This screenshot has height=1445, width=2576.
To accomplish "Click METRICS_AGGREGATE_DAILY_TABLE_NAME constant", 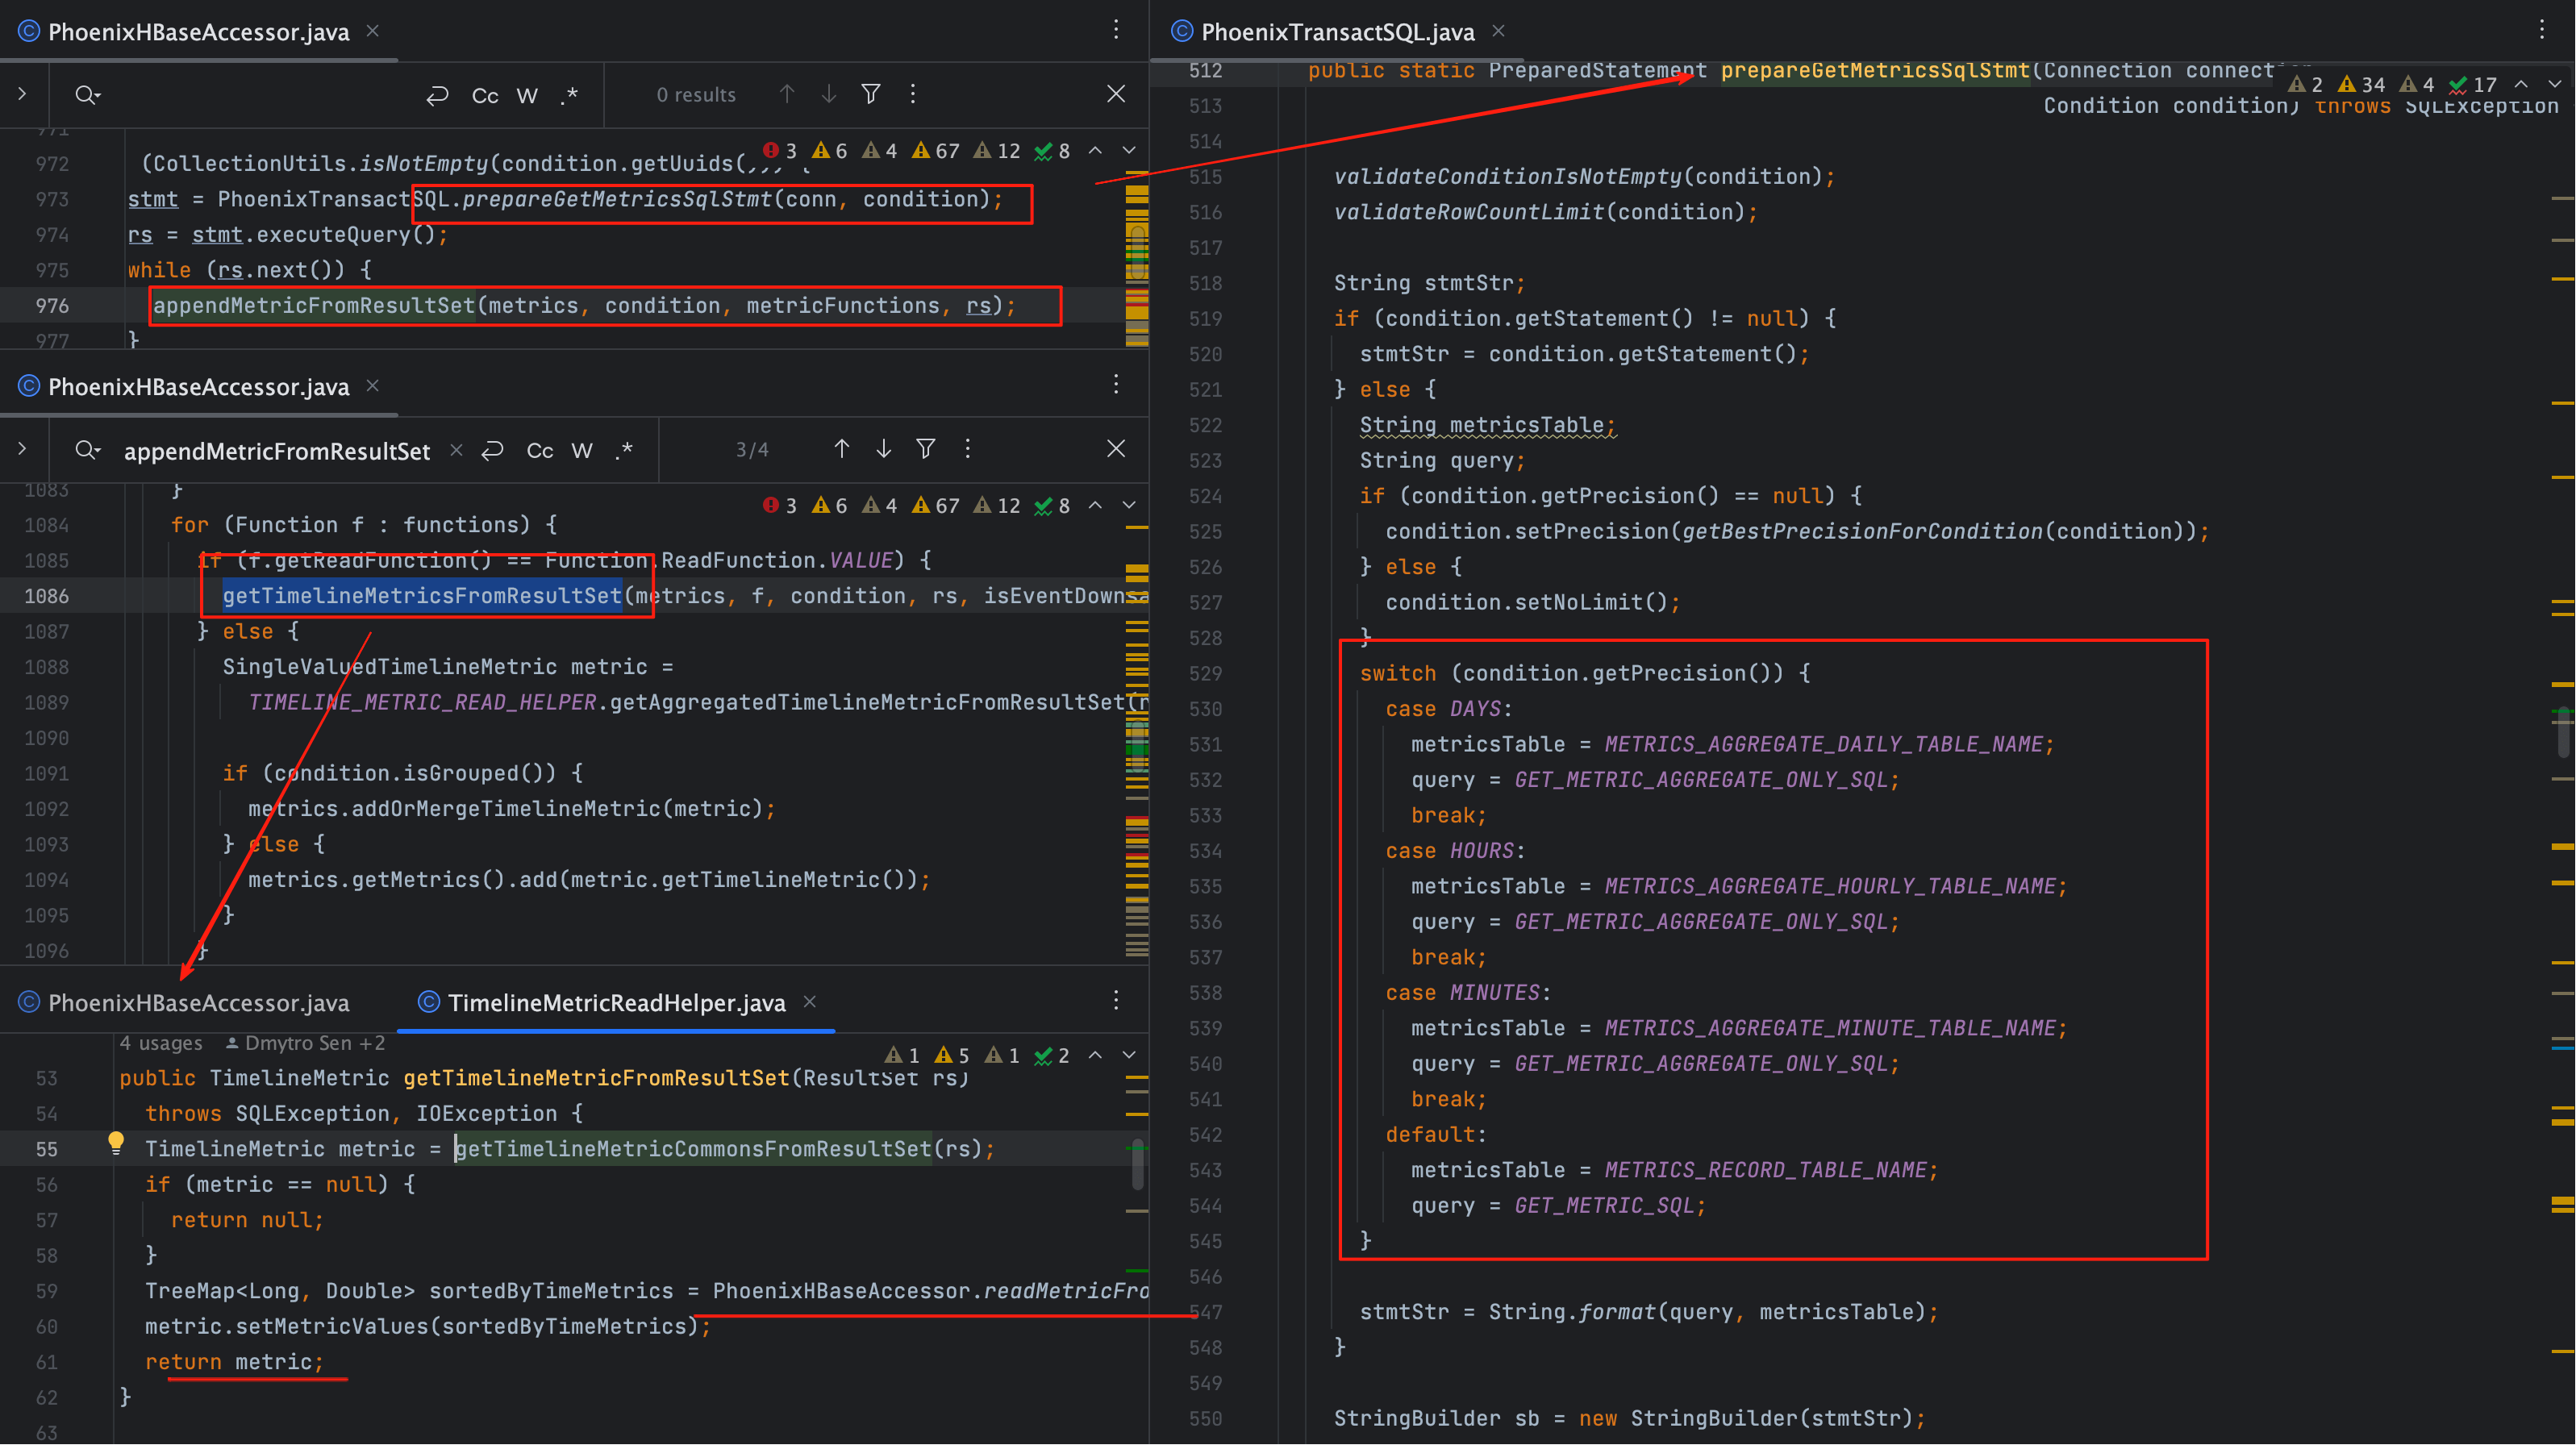I will point(1824,744).
